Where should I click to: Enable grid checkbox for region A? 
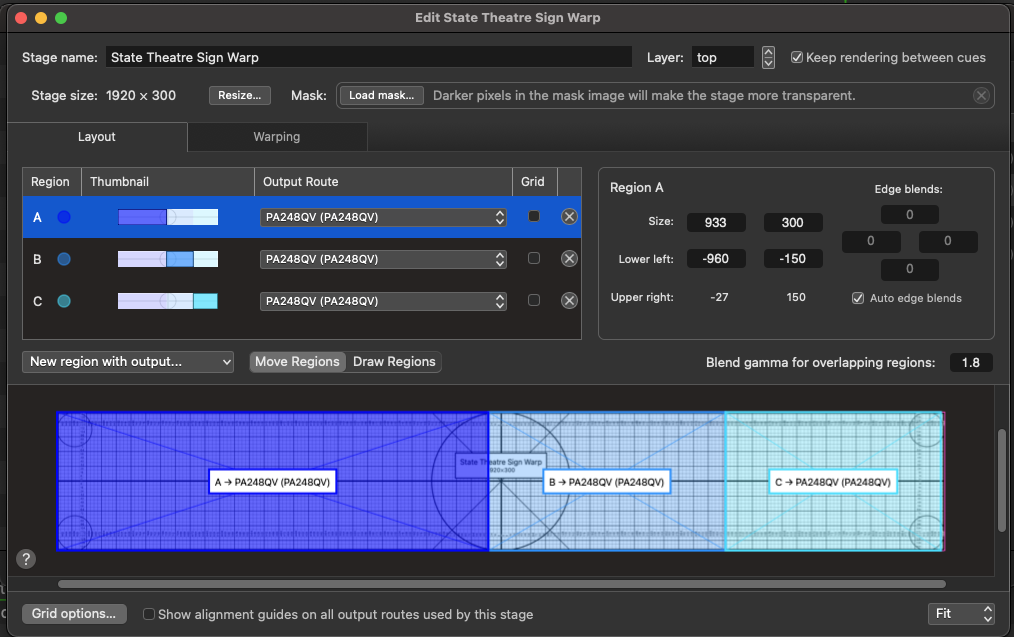534,216
